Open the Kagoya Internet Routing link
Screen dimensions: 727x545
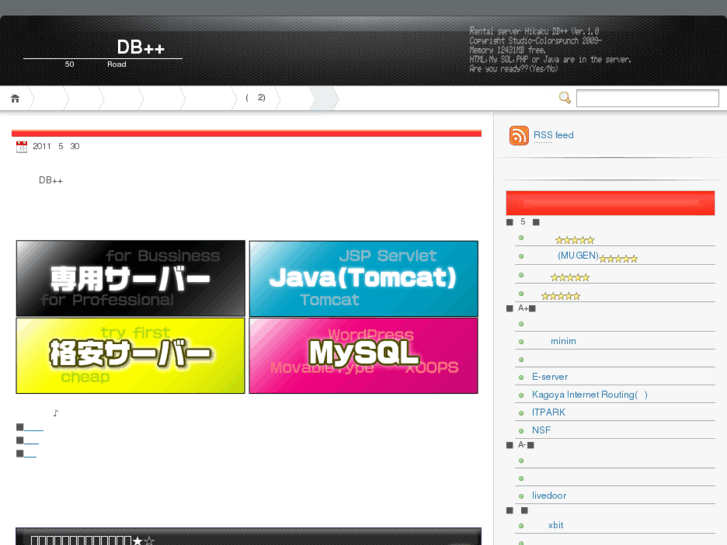589,395
